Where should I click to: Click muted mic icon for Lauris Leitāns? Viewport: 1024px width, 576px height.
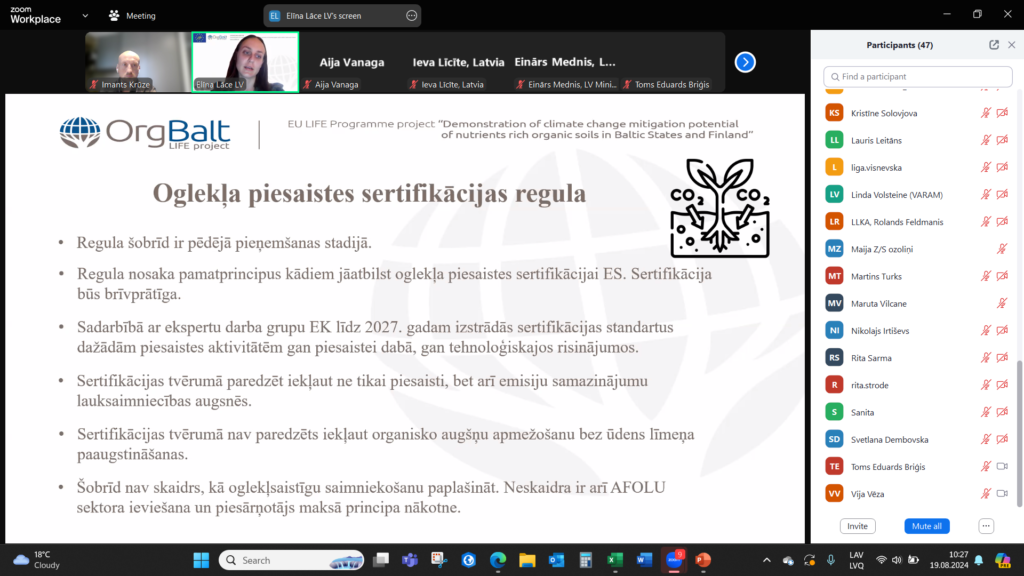pos(985,140)
